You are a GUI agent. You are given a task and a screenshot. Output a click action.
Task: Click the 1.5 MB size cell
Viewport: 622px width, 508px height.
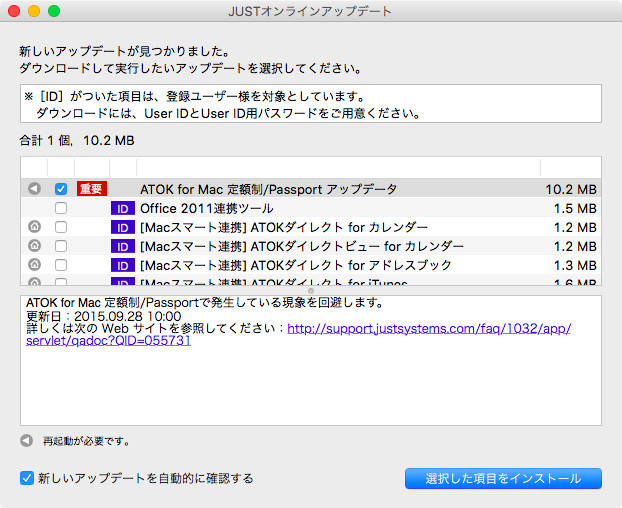(x=575, y=209)
